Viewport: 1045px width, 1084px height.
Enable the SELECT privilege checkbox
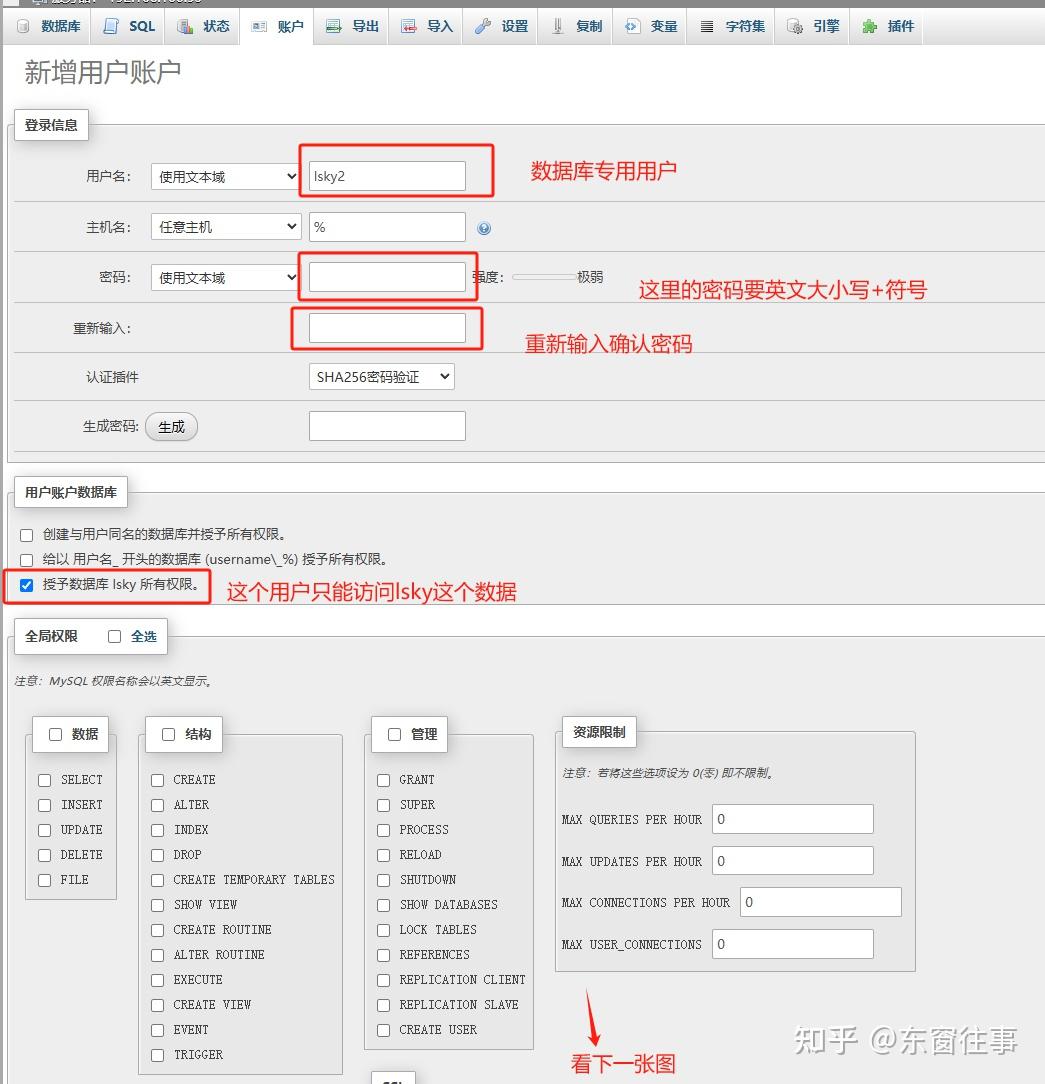[x=44, y=780]
